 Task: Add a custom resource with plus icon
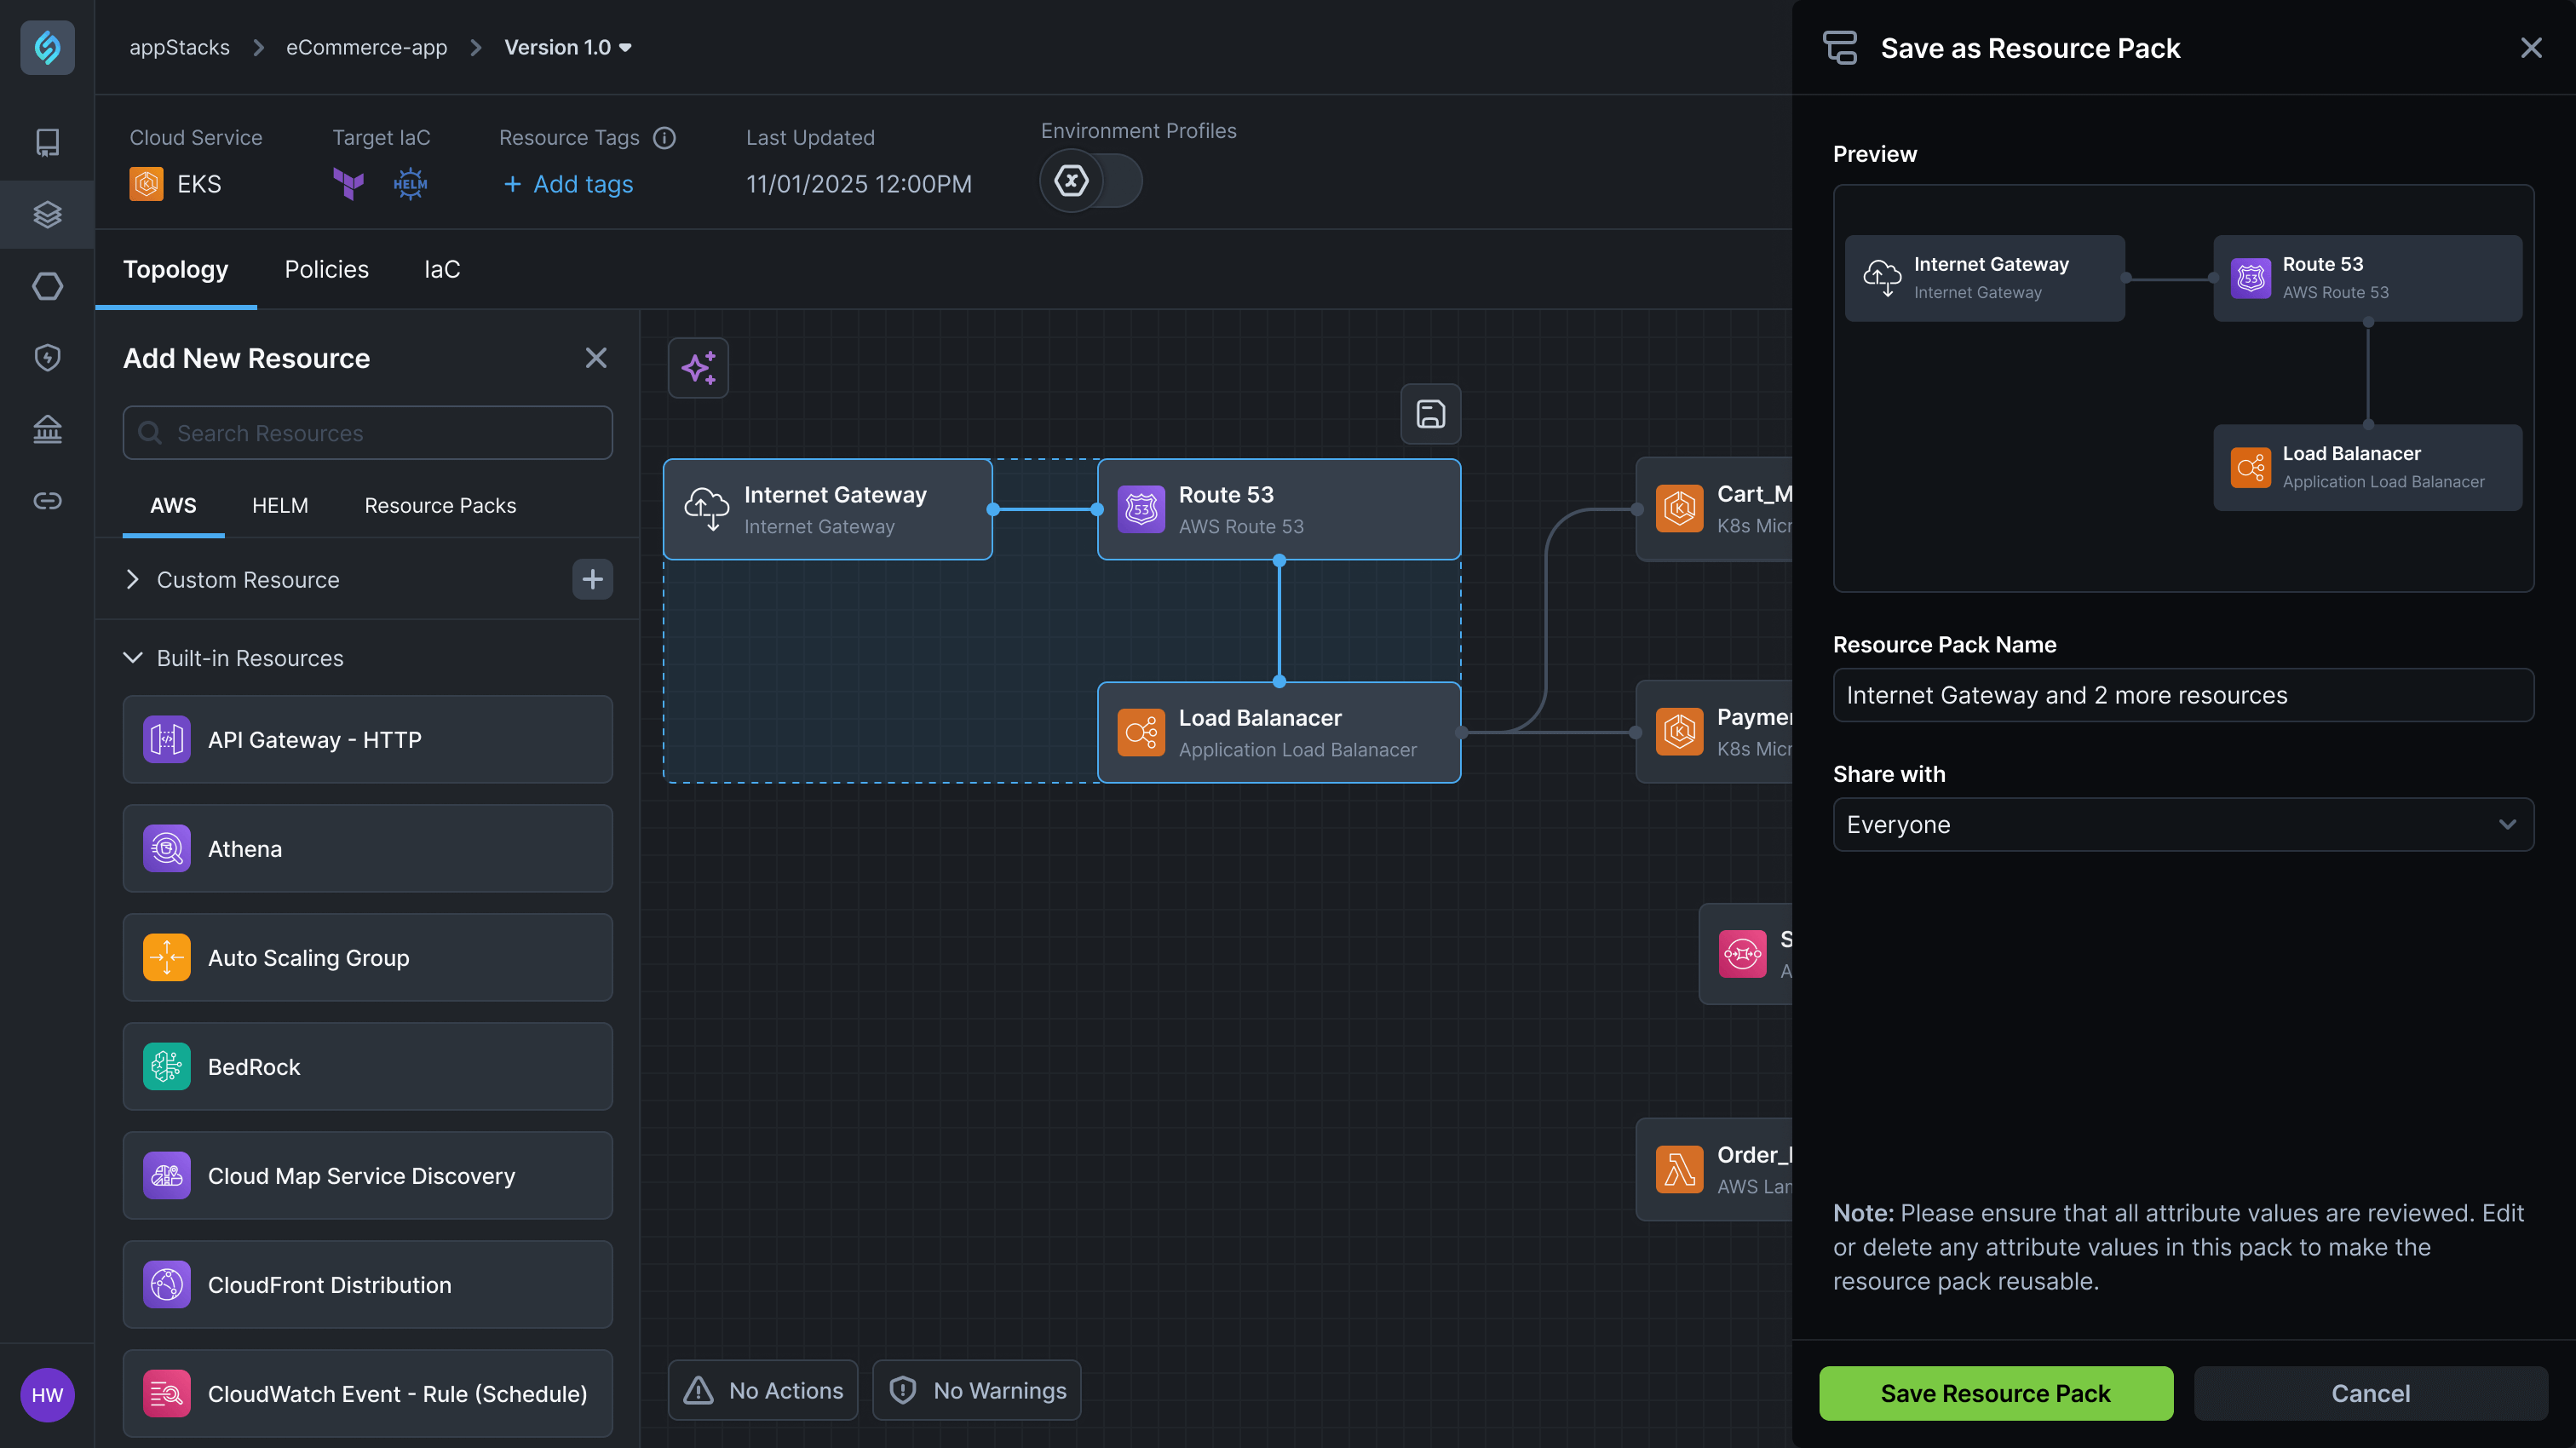click(592, 579)
